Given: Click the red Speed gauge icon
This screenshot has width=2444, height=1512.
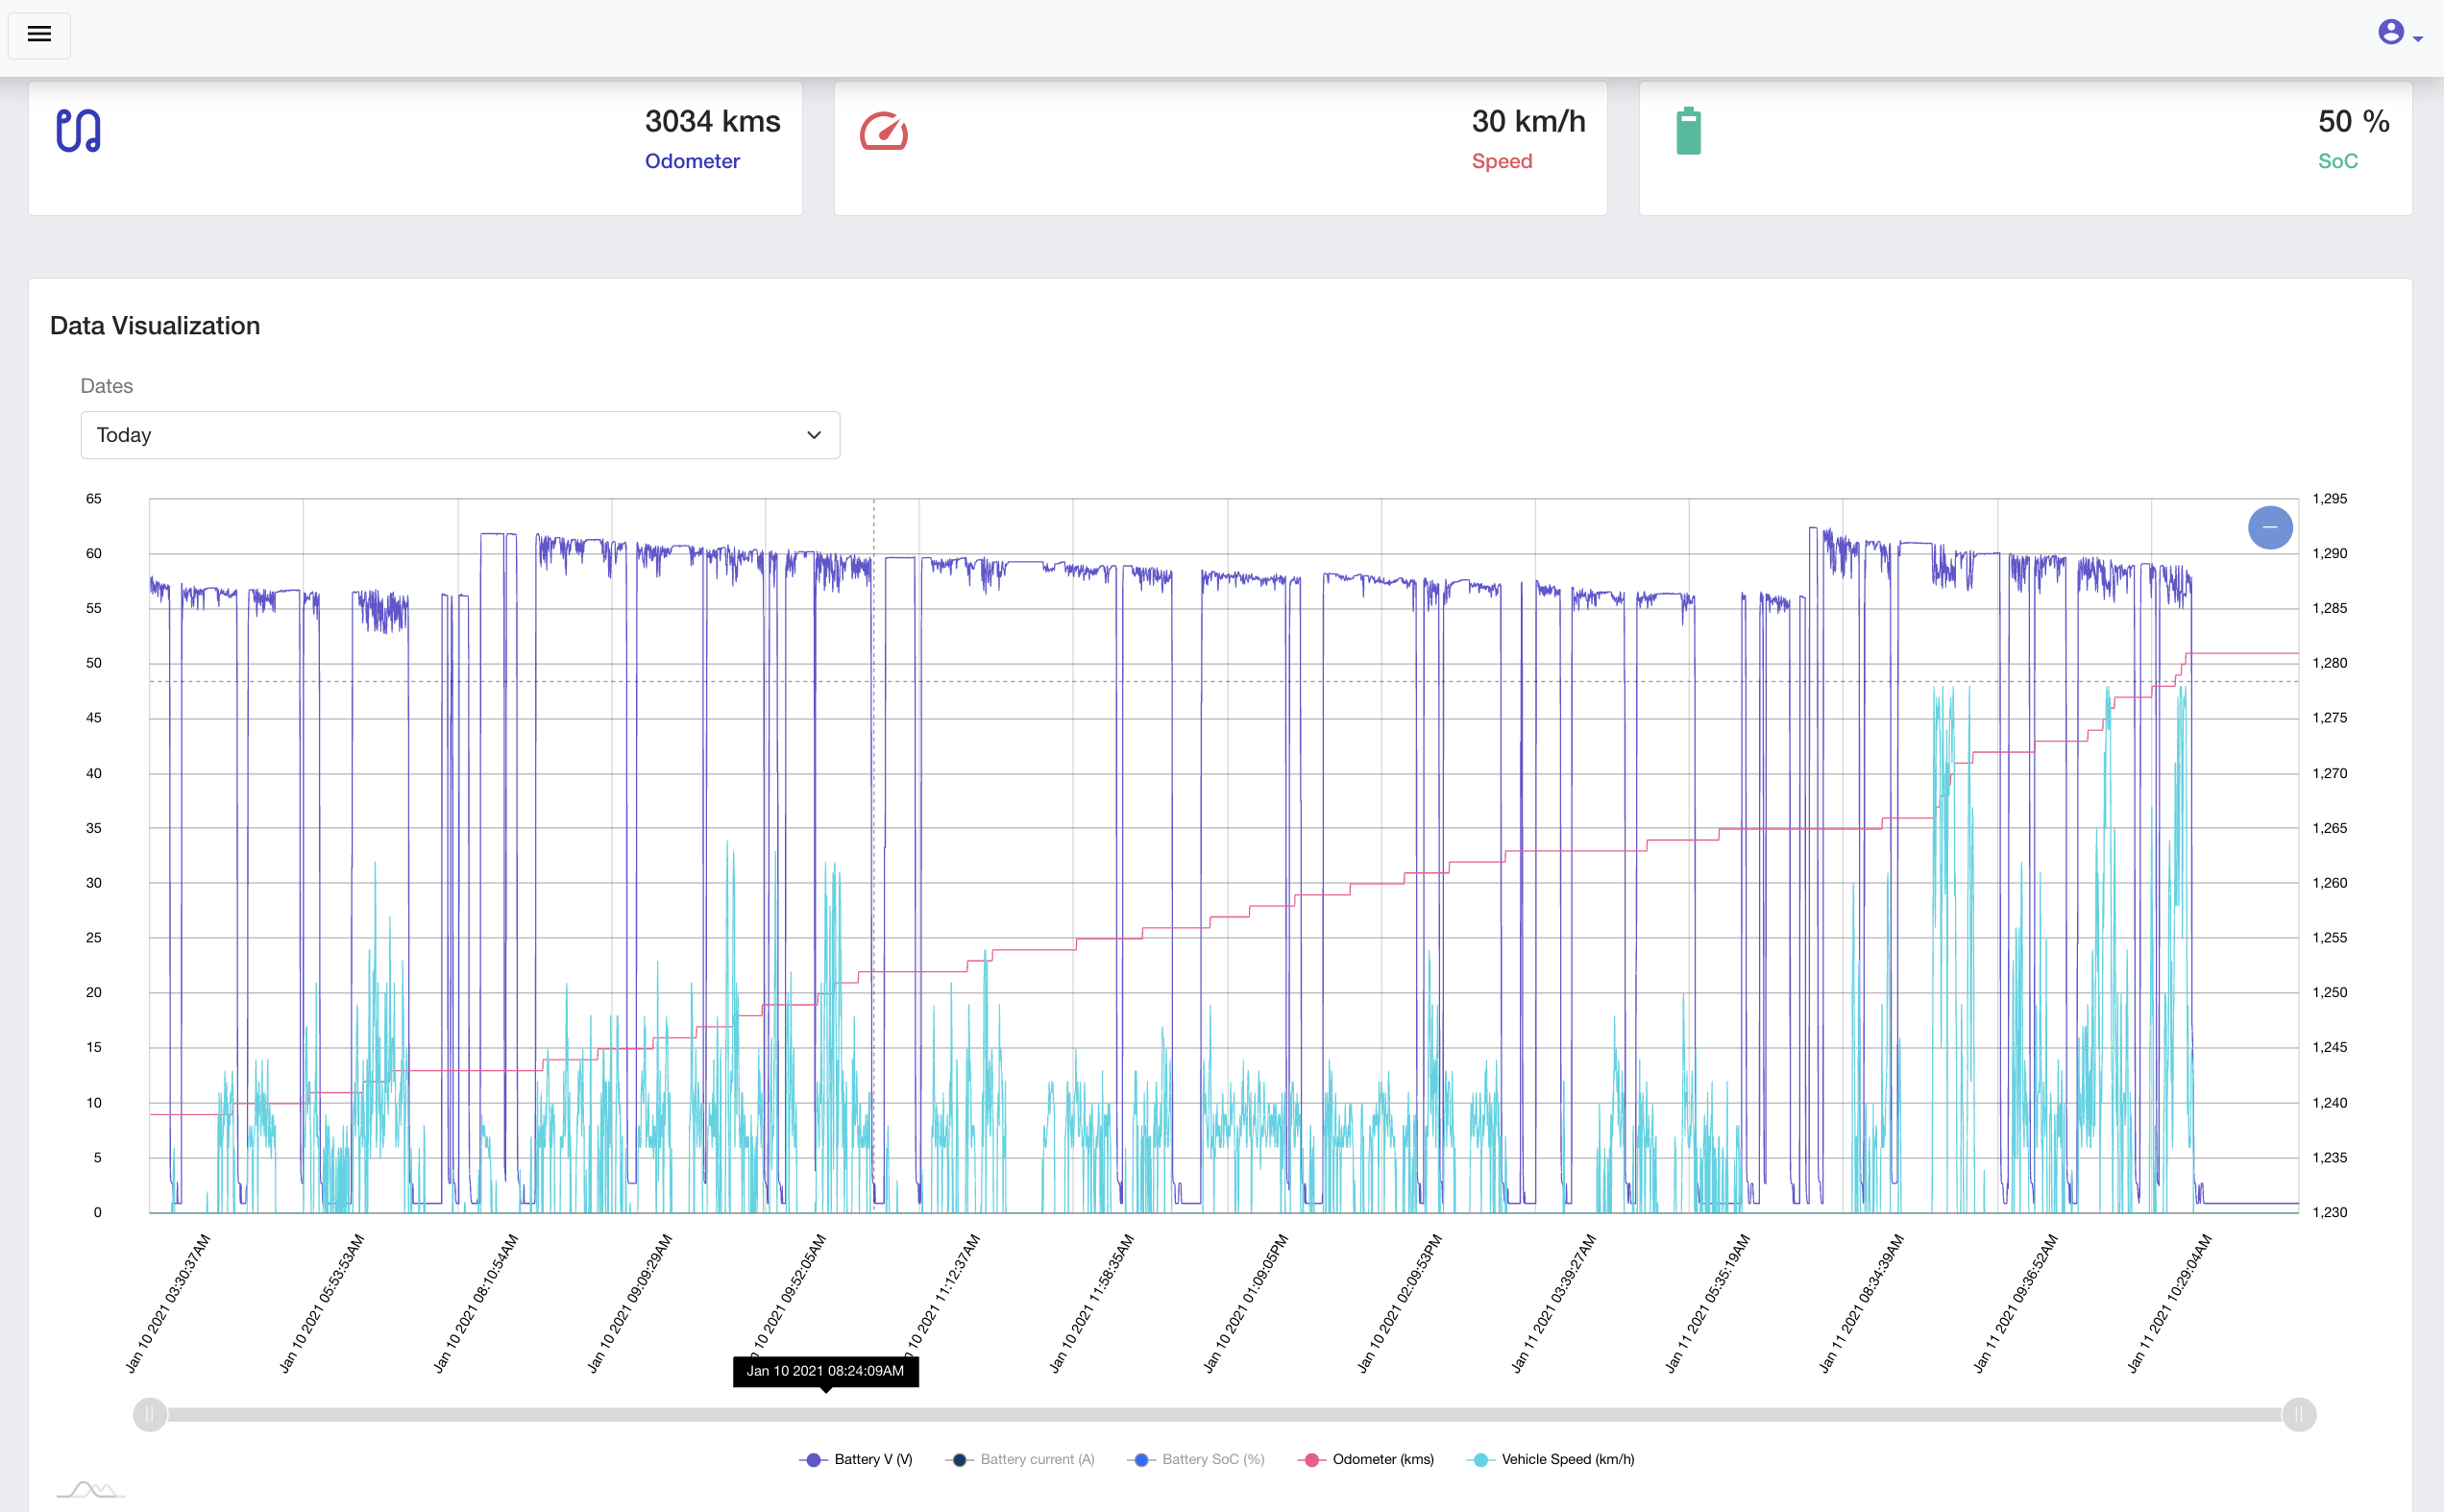Looking at the screenshot, I should [x=884, y=130].
